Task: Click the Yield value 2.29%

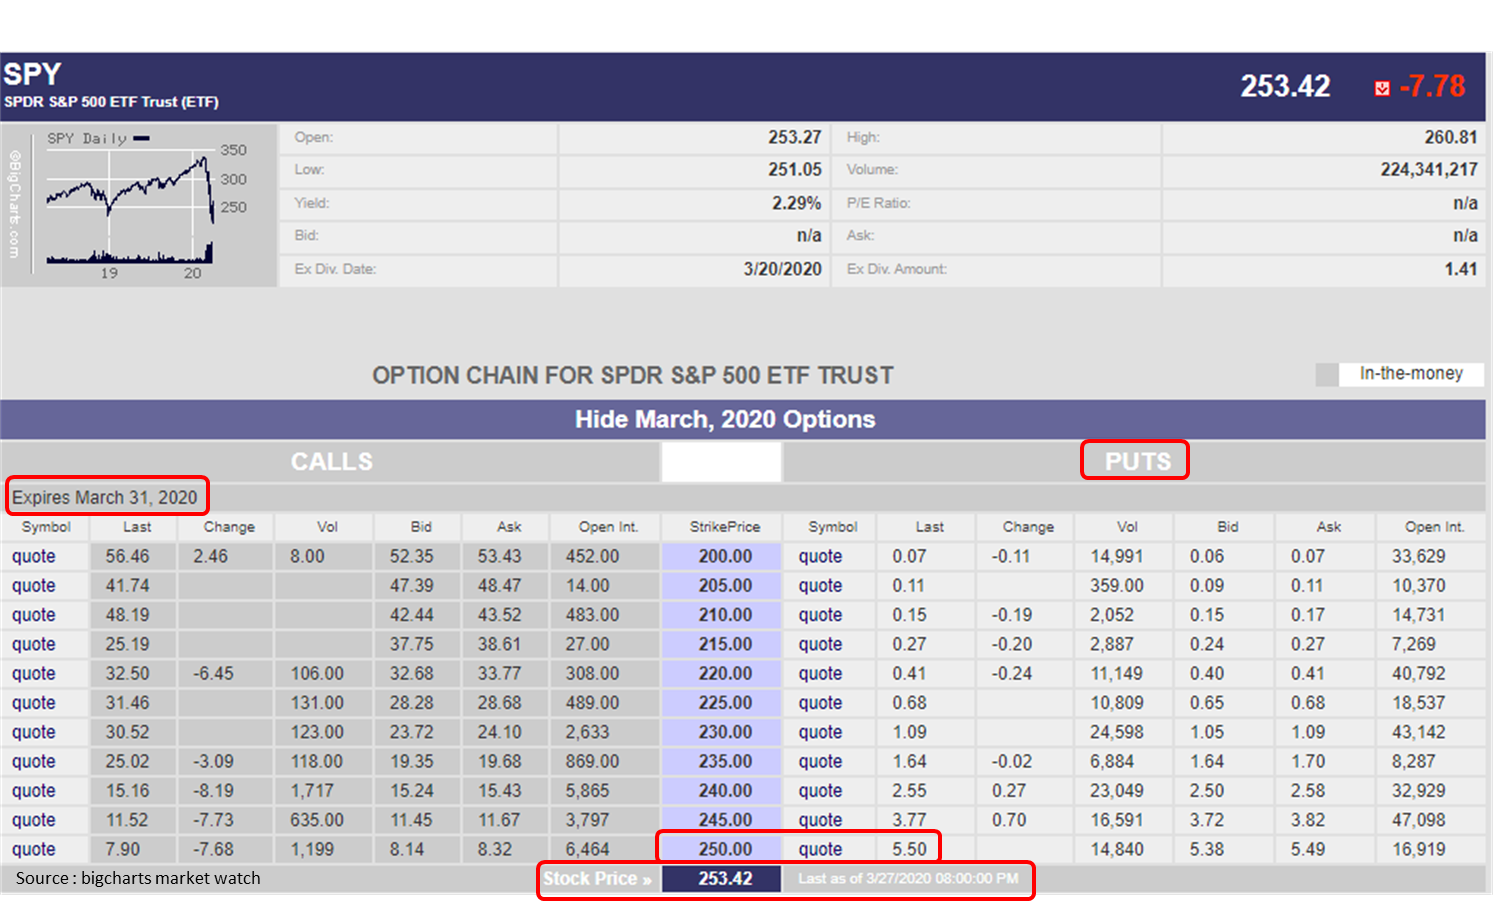Action: click(x=796, y=203)
